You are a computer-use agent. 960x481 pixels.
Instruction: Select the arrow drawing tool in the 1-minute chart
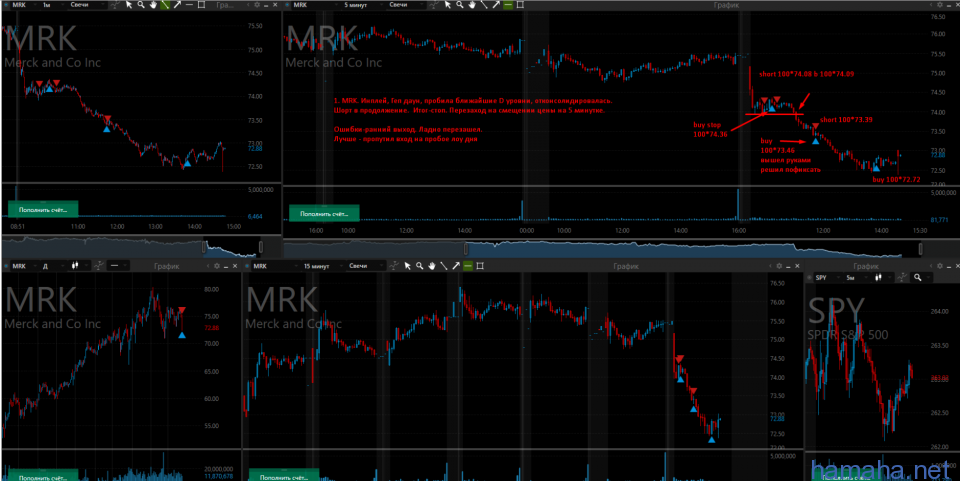coord(177,5)
